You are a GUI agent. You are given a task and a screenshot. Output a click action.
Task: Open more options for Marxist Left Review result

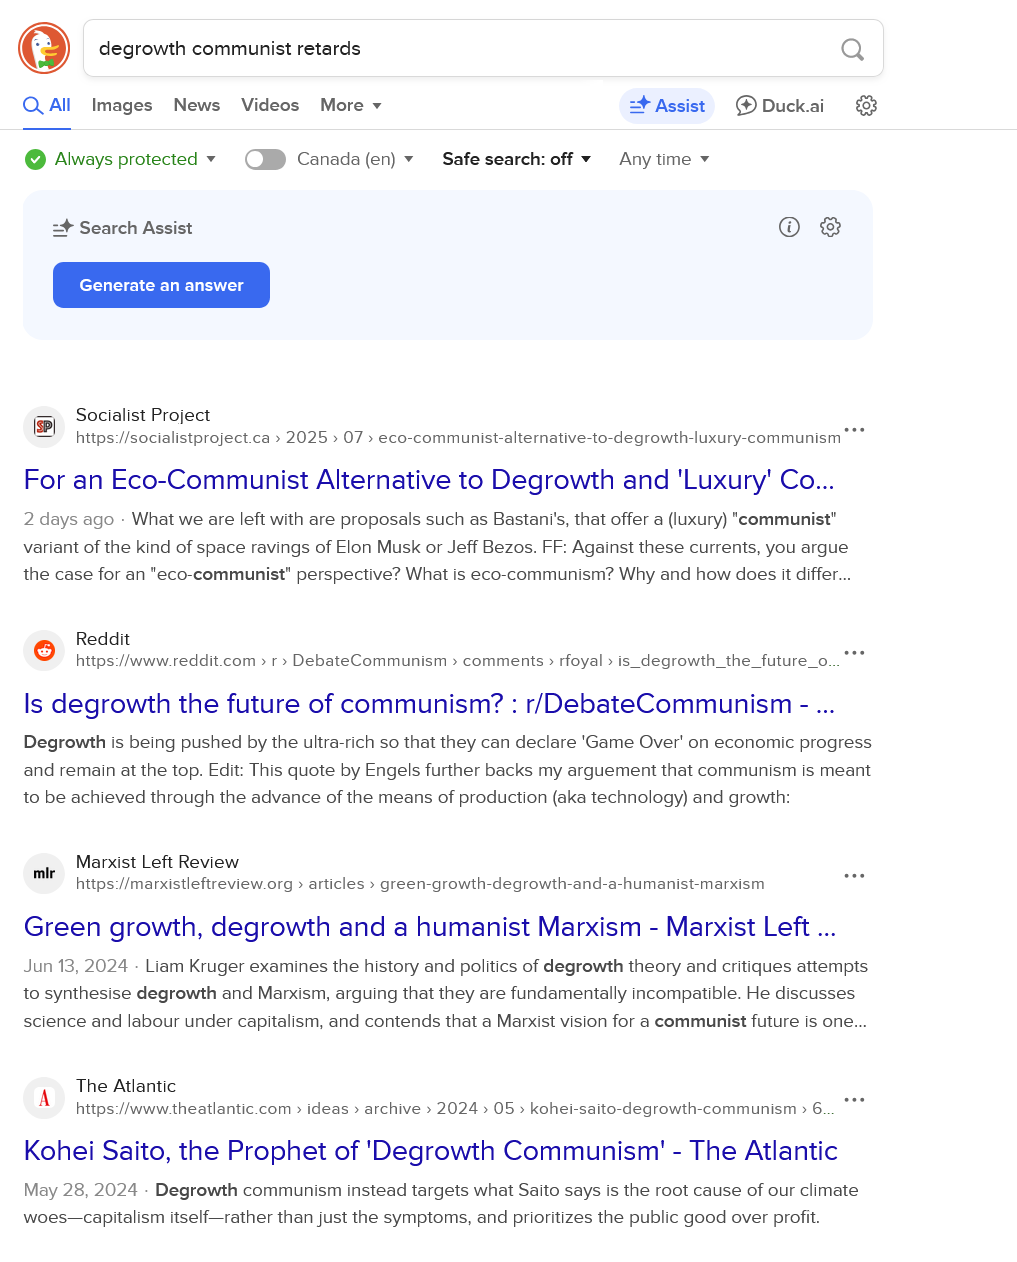pos(854,875)
